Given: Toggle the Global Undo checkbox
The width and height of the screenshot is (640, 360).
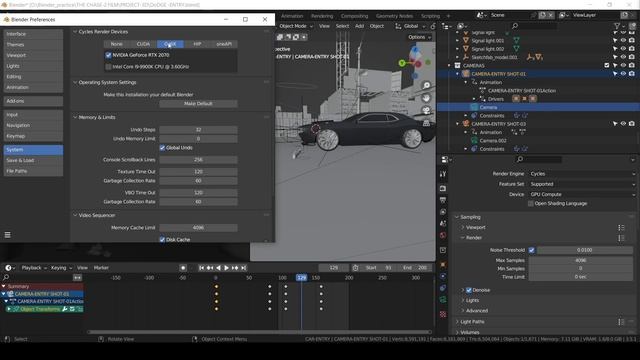Looking at the screenshot, I should point(162,148).
